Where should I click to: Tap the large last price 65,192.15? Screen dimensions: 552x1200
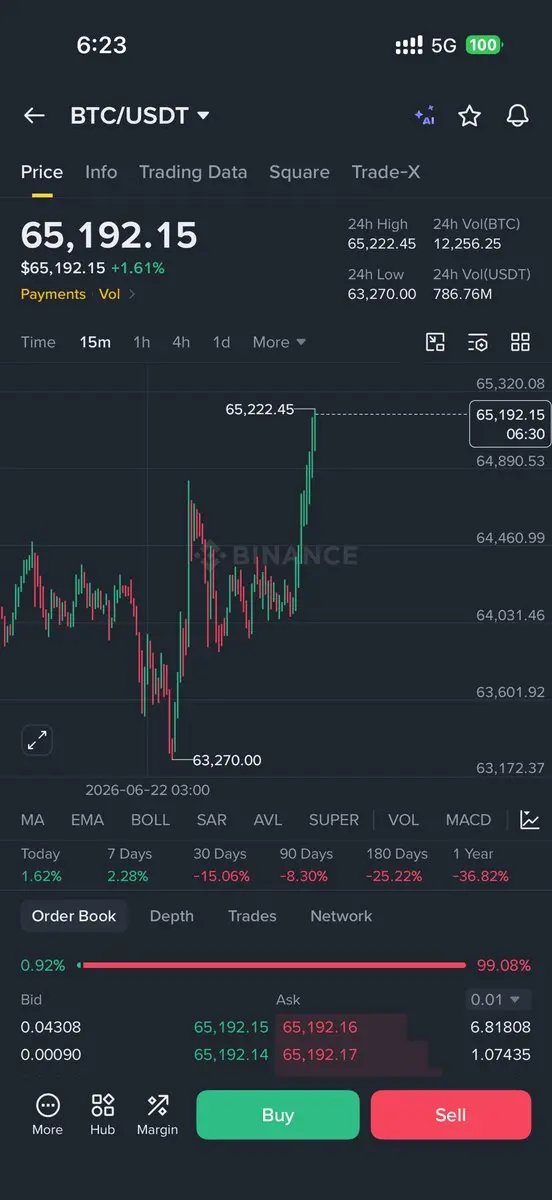(109, 235)
